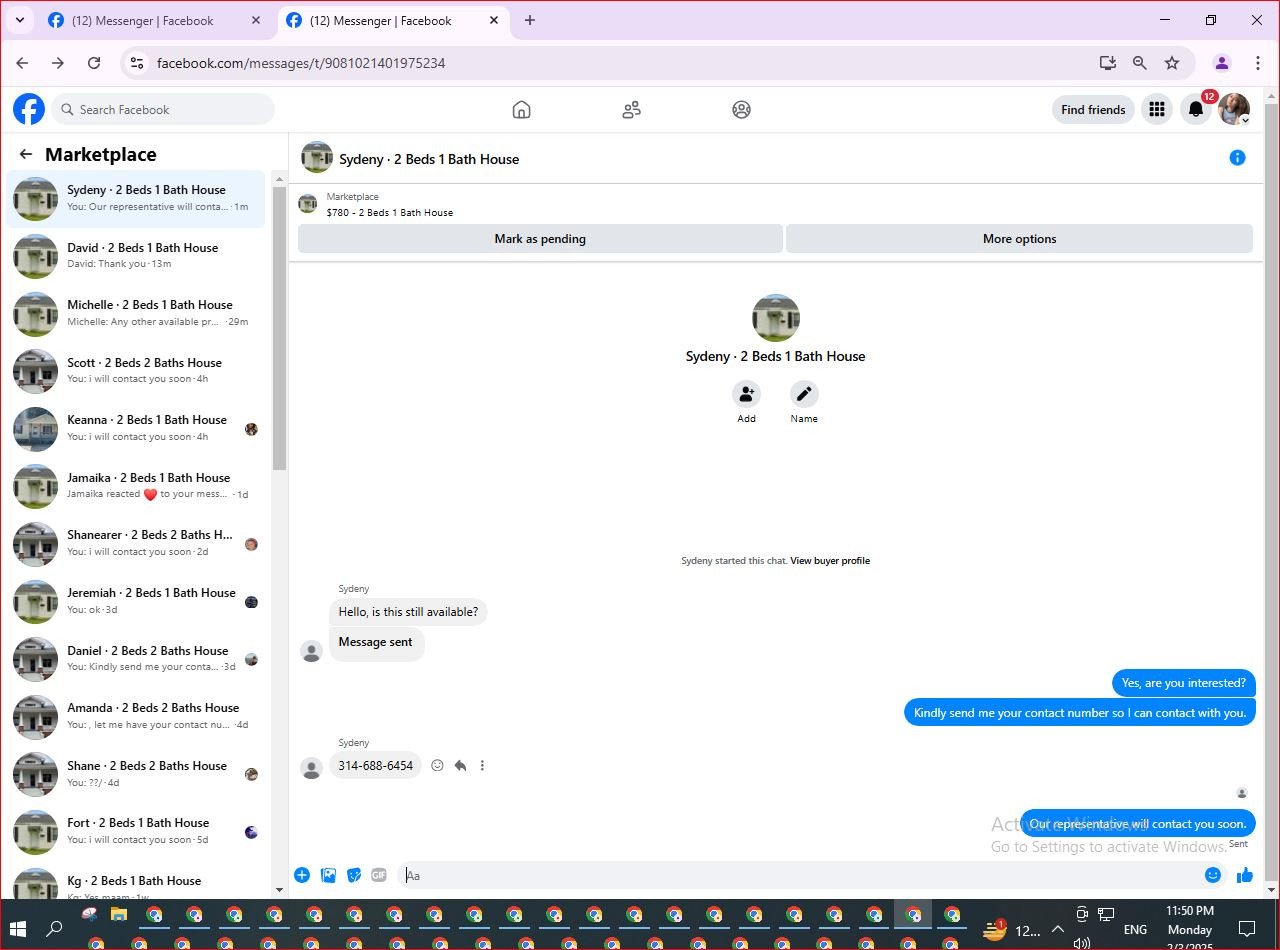Open View buyer profile link
This screenshot has width=1280, height=950.
830,561
